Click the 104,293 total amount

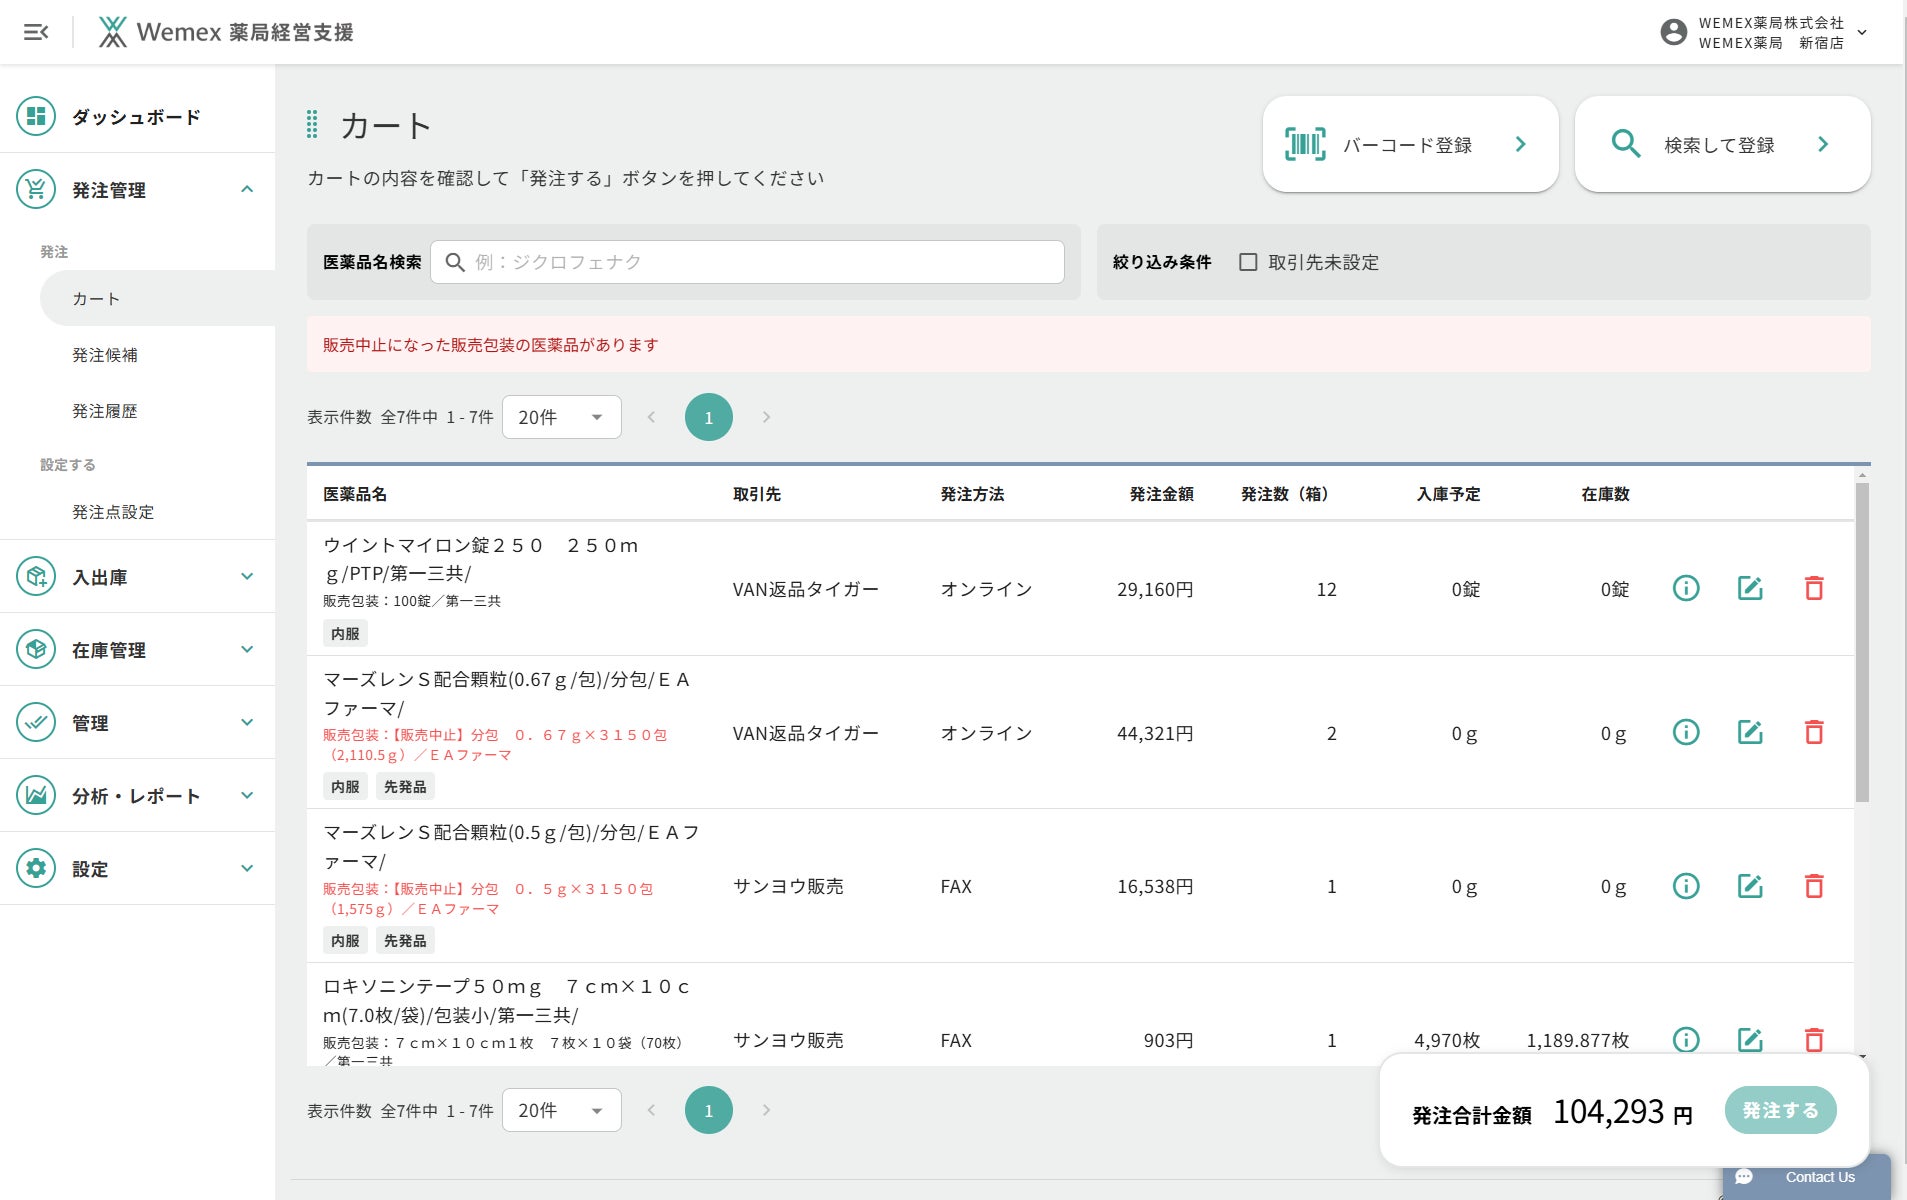coord(1609,1111)
